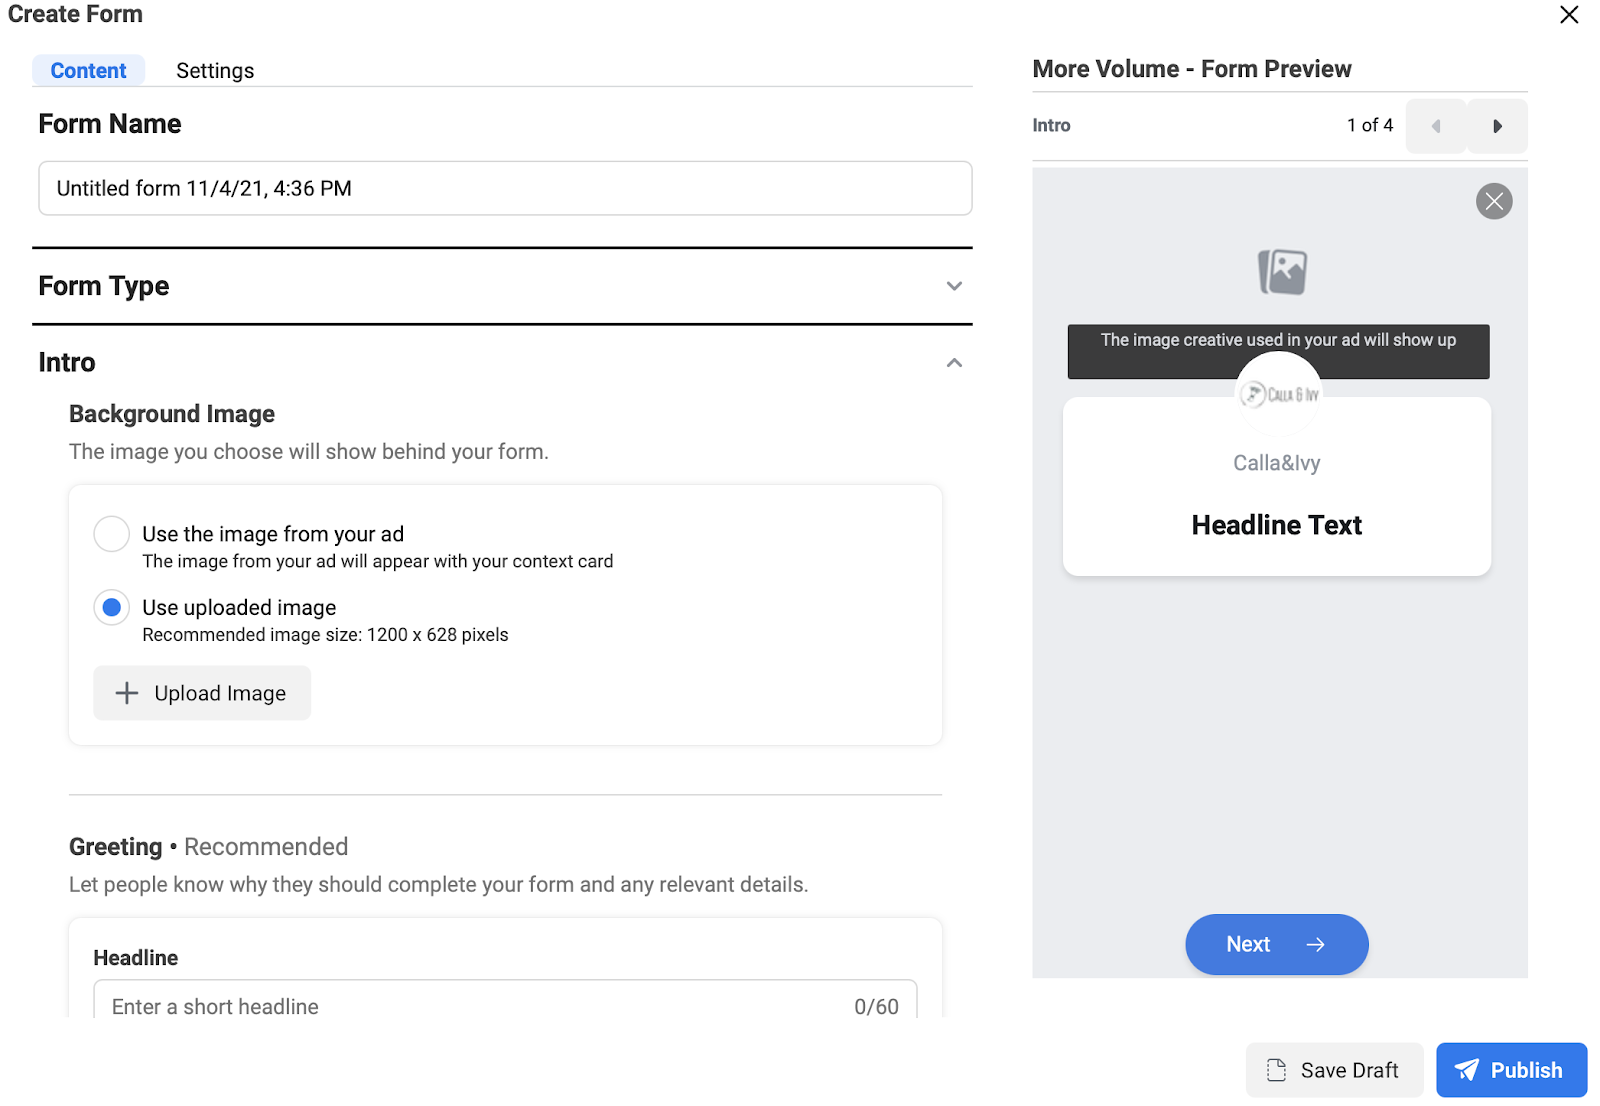Focus the Headline input field
The height and width of the screenshot is (1106, 1600).
pos(505,1002)
